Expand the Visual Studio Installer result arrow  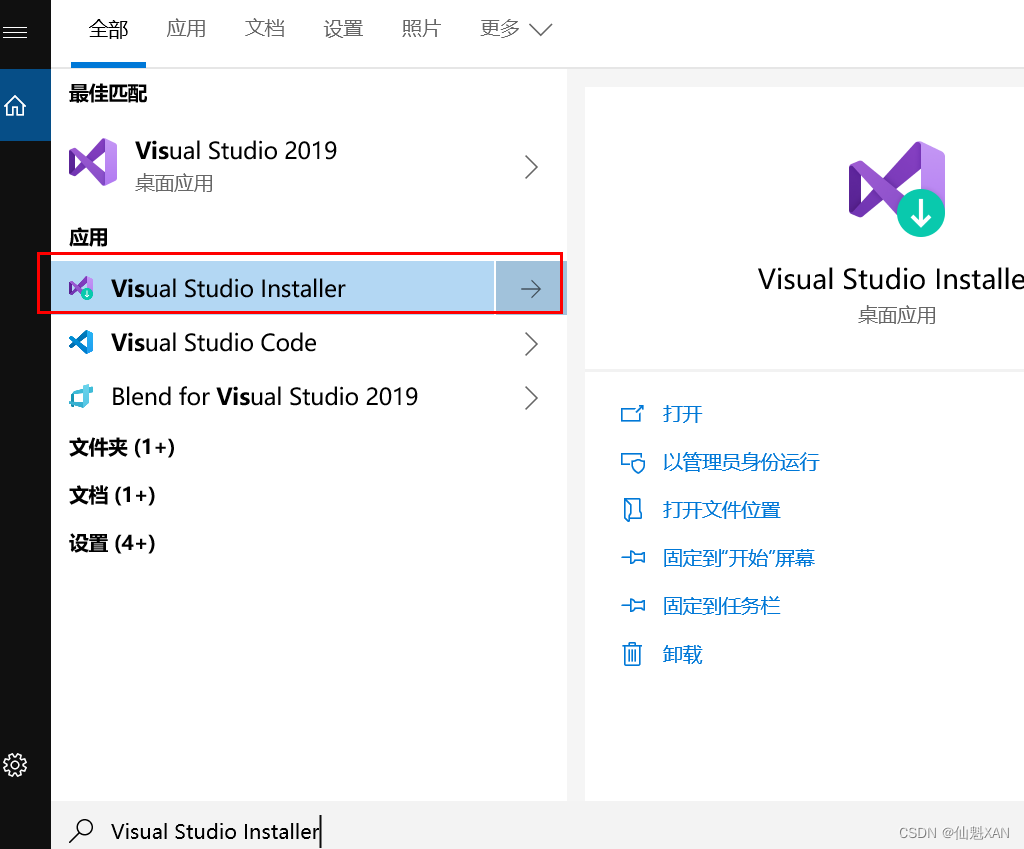coord(530,289)
